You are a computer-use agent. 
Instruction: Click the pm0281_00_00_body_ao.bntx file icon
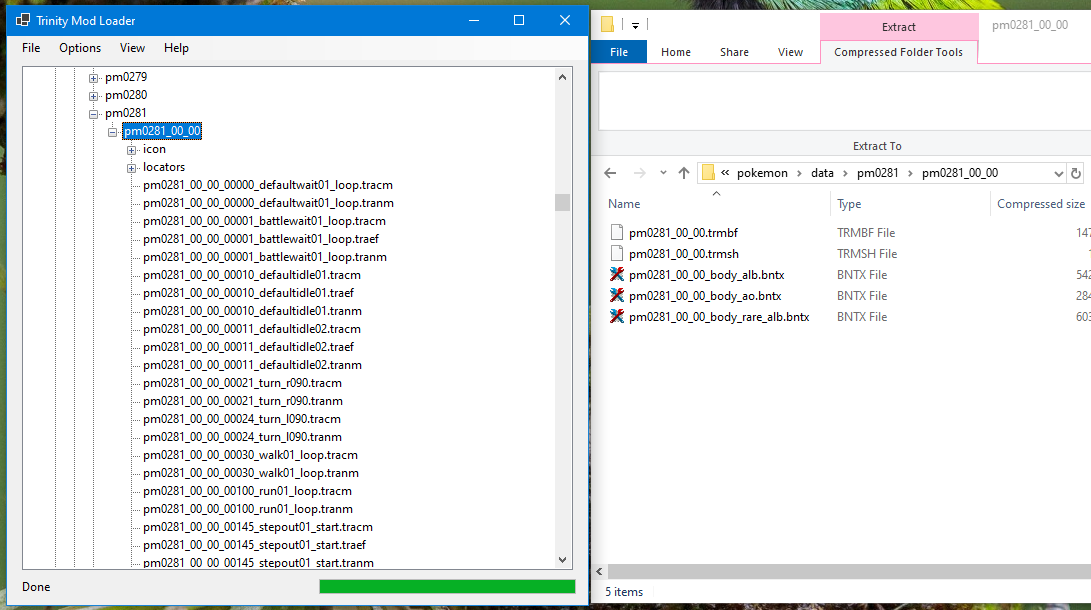pos(616,296)
